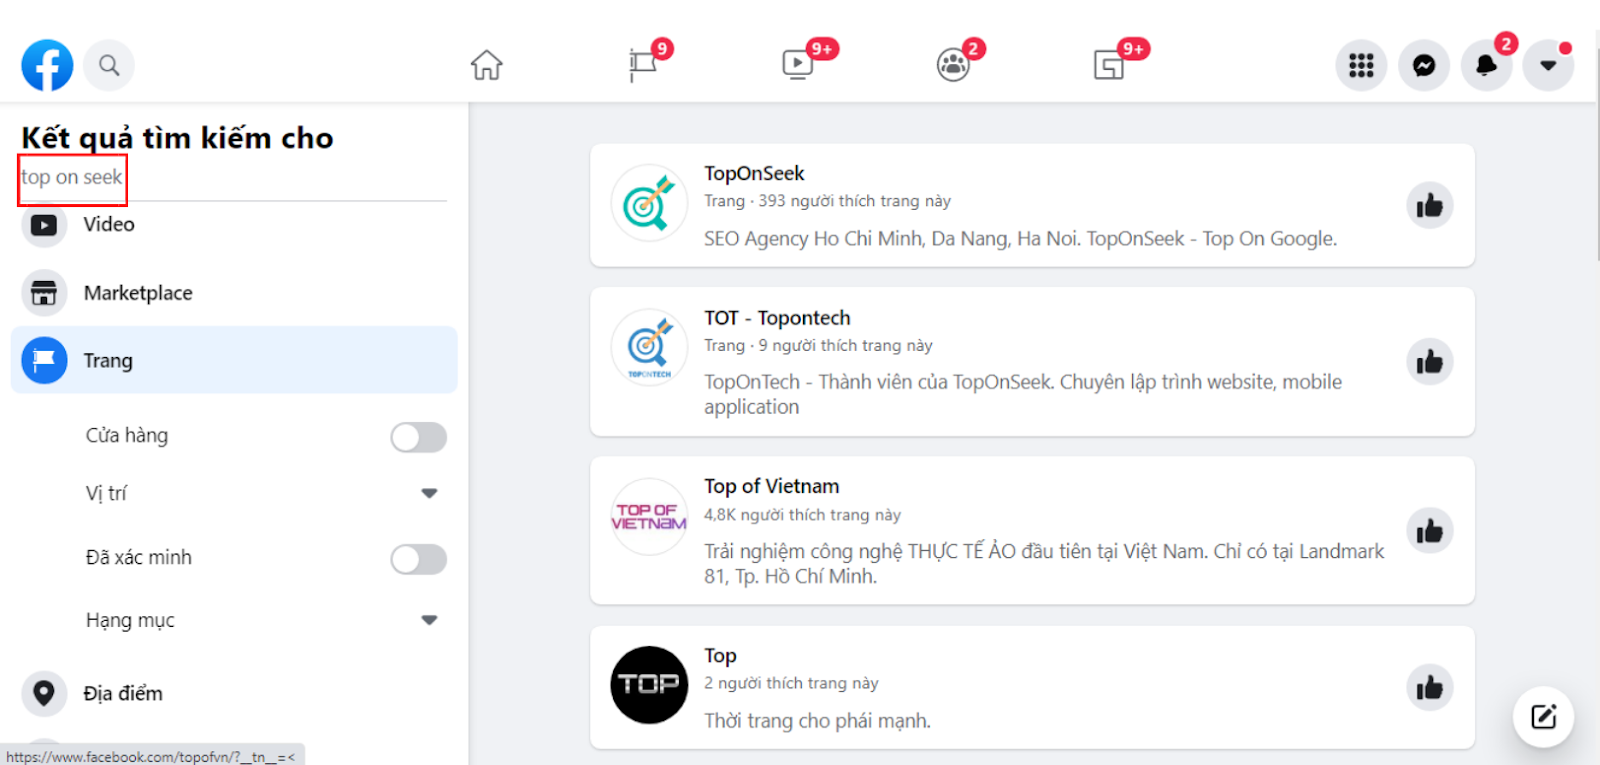Screen dimensions: 1600x765
Task: Open the Groups icon in top bar
Action: [953, 66]
